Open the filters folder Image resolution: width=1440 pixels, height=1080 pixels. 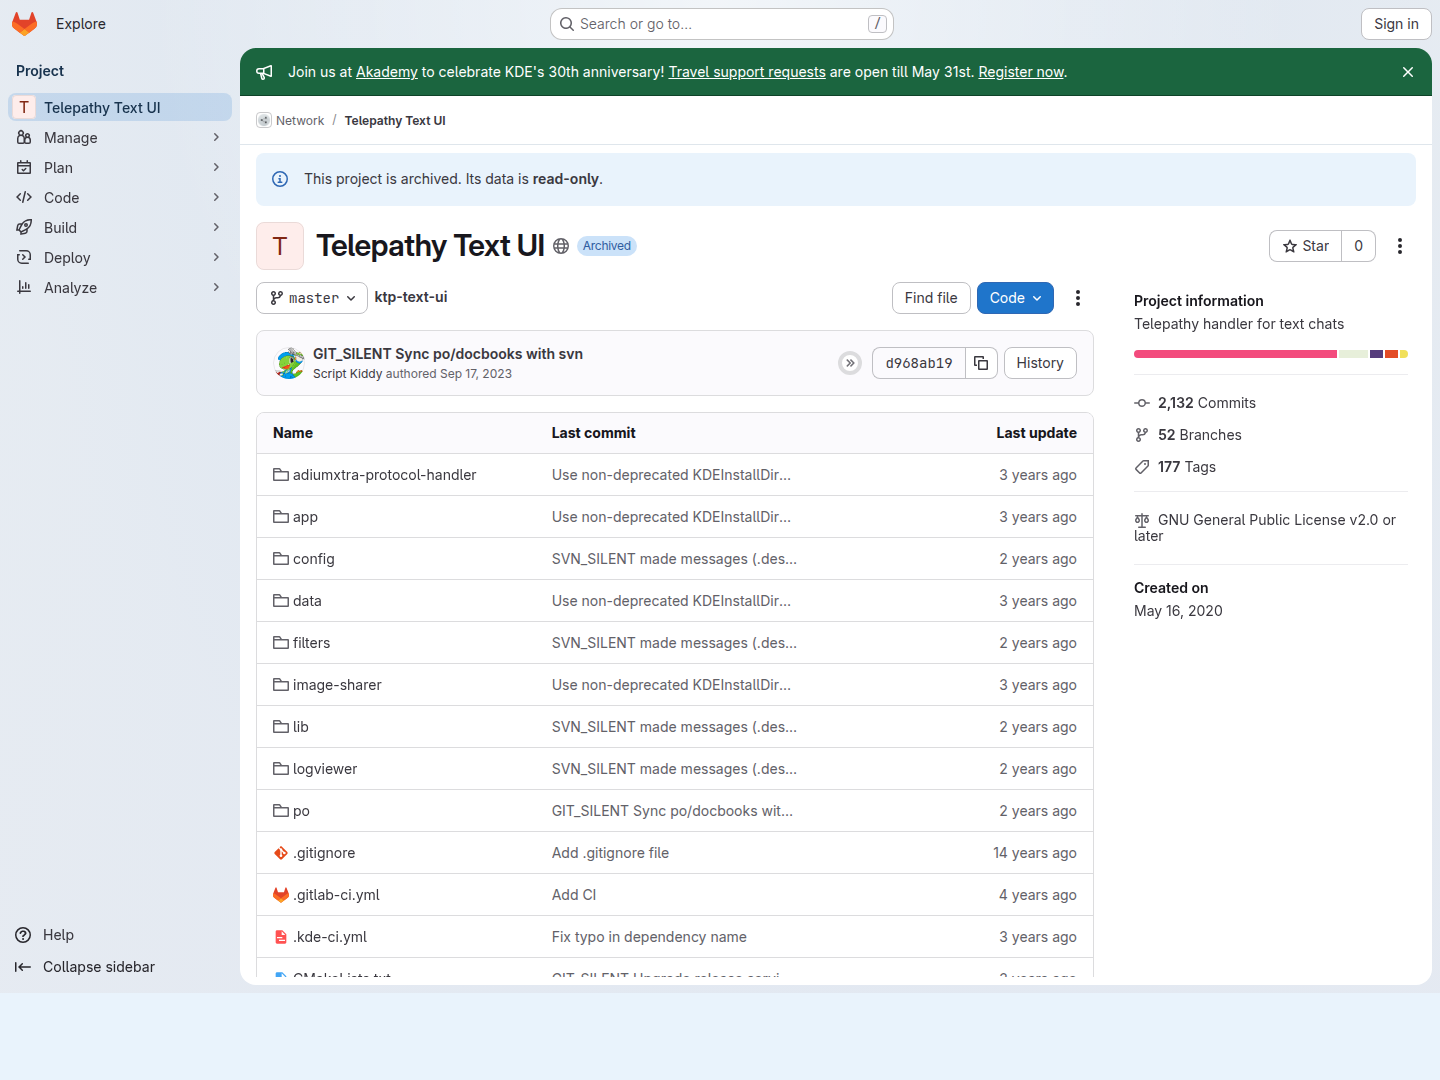(311, 643)
